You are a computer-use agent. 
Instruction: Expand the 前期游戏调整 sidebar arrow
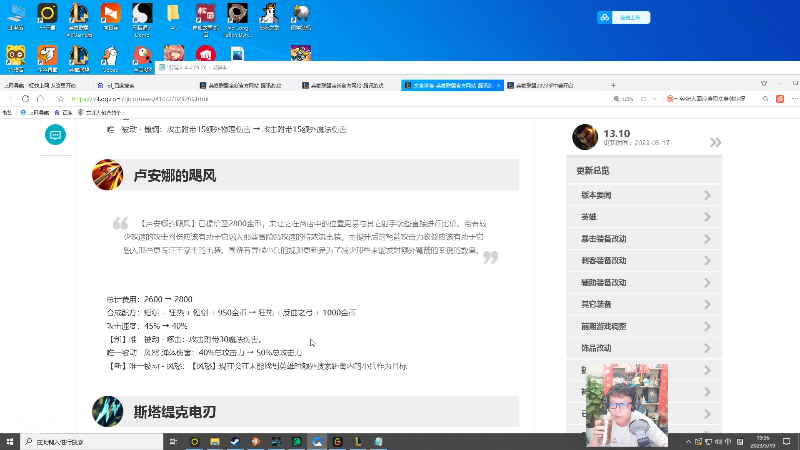point(707,326)
